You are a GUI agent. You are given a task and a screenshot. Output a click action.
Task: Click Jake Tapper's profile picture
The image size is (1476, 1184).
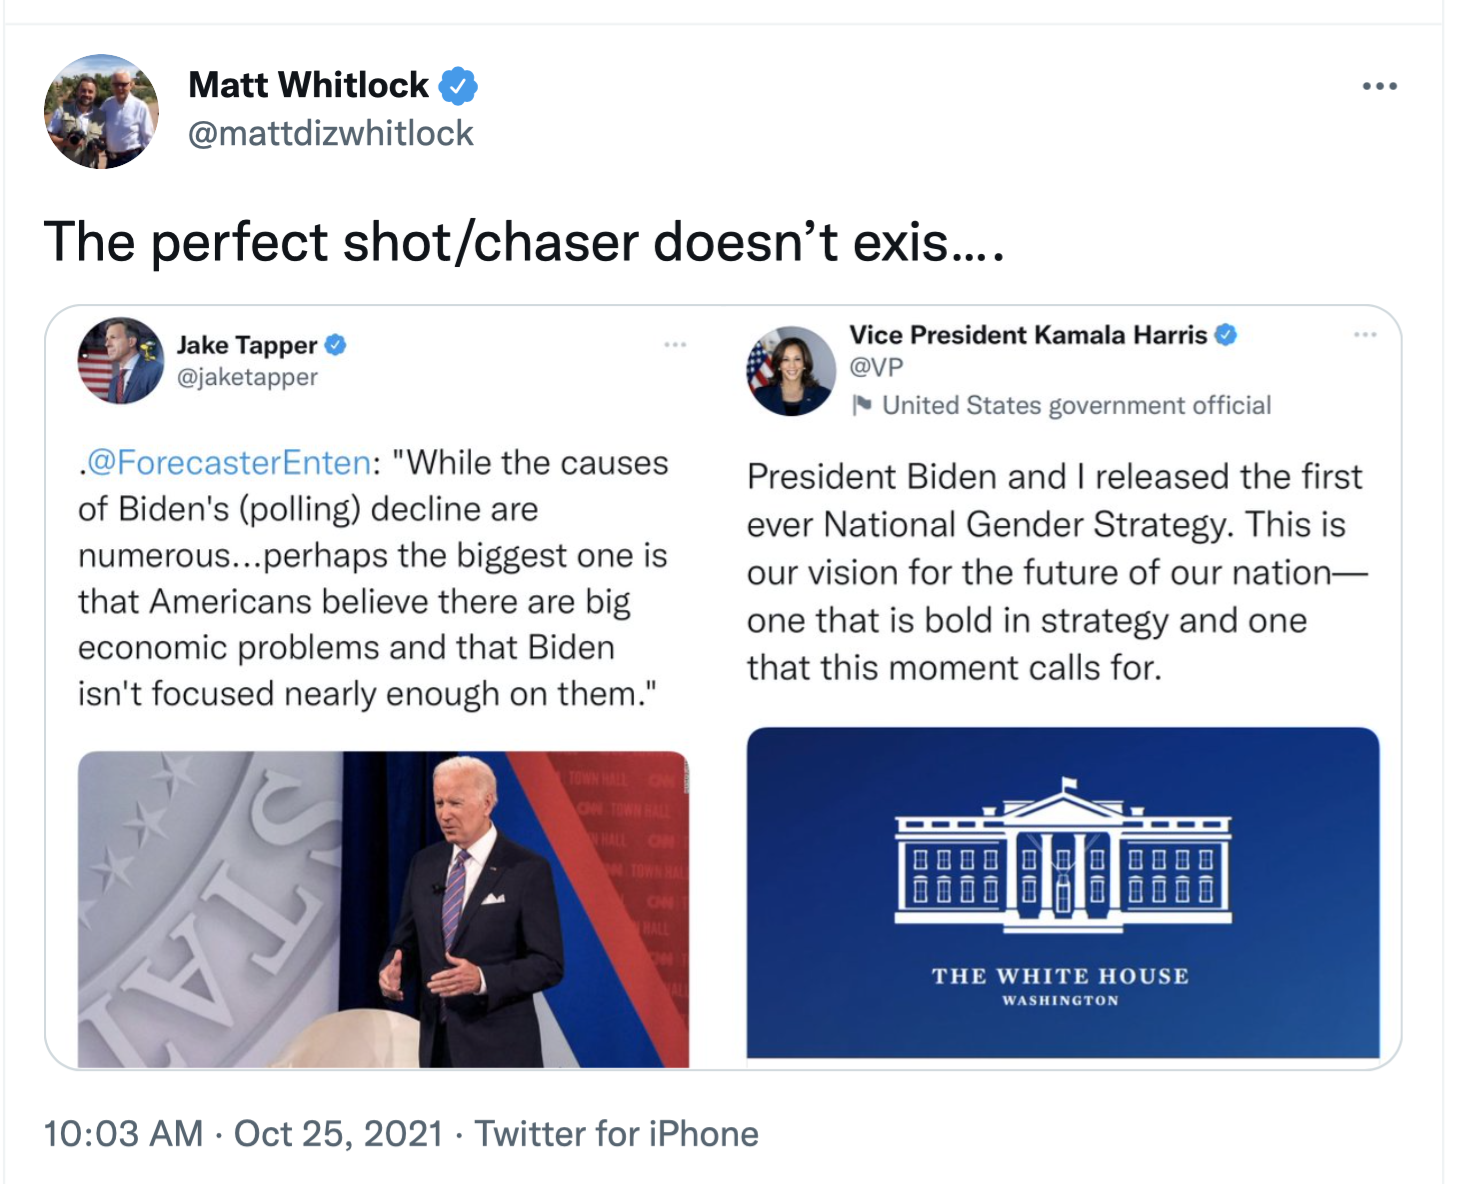tap(121, 361)
